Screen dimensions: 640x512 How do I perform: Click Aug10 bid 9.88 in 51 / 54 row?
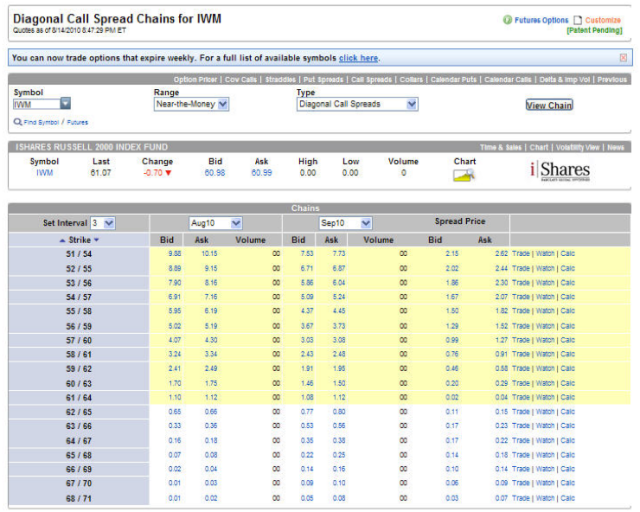[175, 254]
